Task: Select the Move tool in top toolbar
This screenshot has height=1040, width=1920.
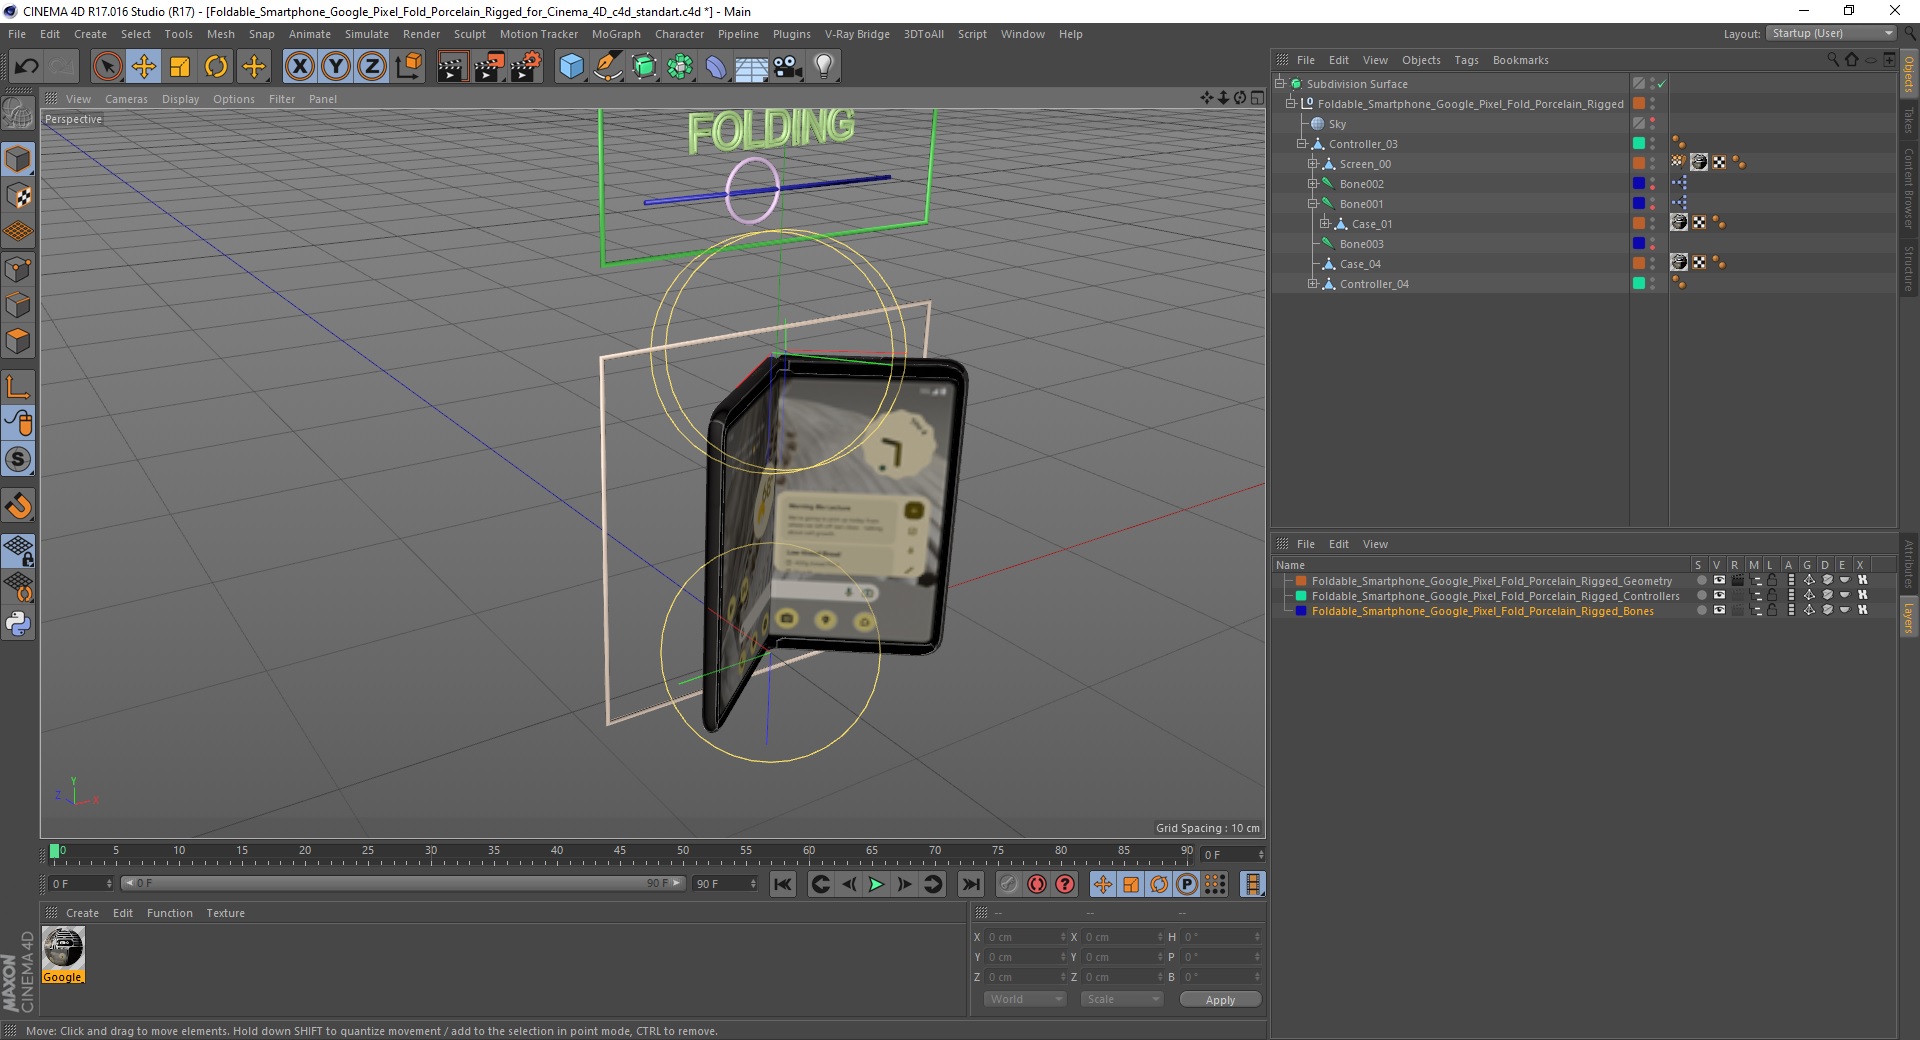Action: 144,67
